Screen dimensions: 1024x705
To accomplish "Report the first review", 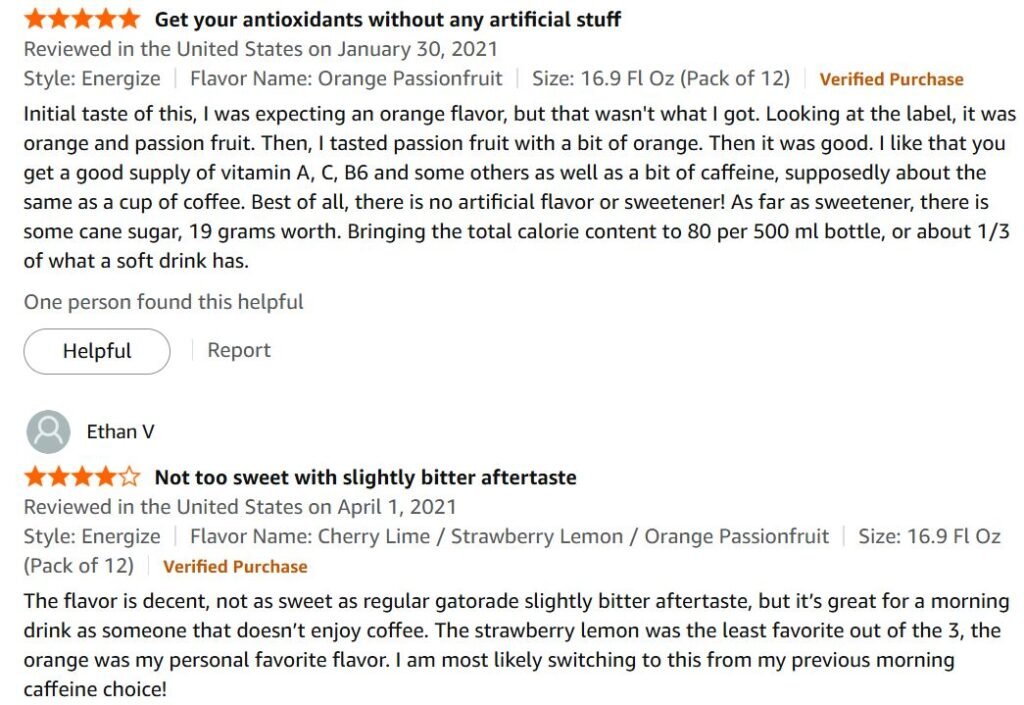I will point(239,350).
